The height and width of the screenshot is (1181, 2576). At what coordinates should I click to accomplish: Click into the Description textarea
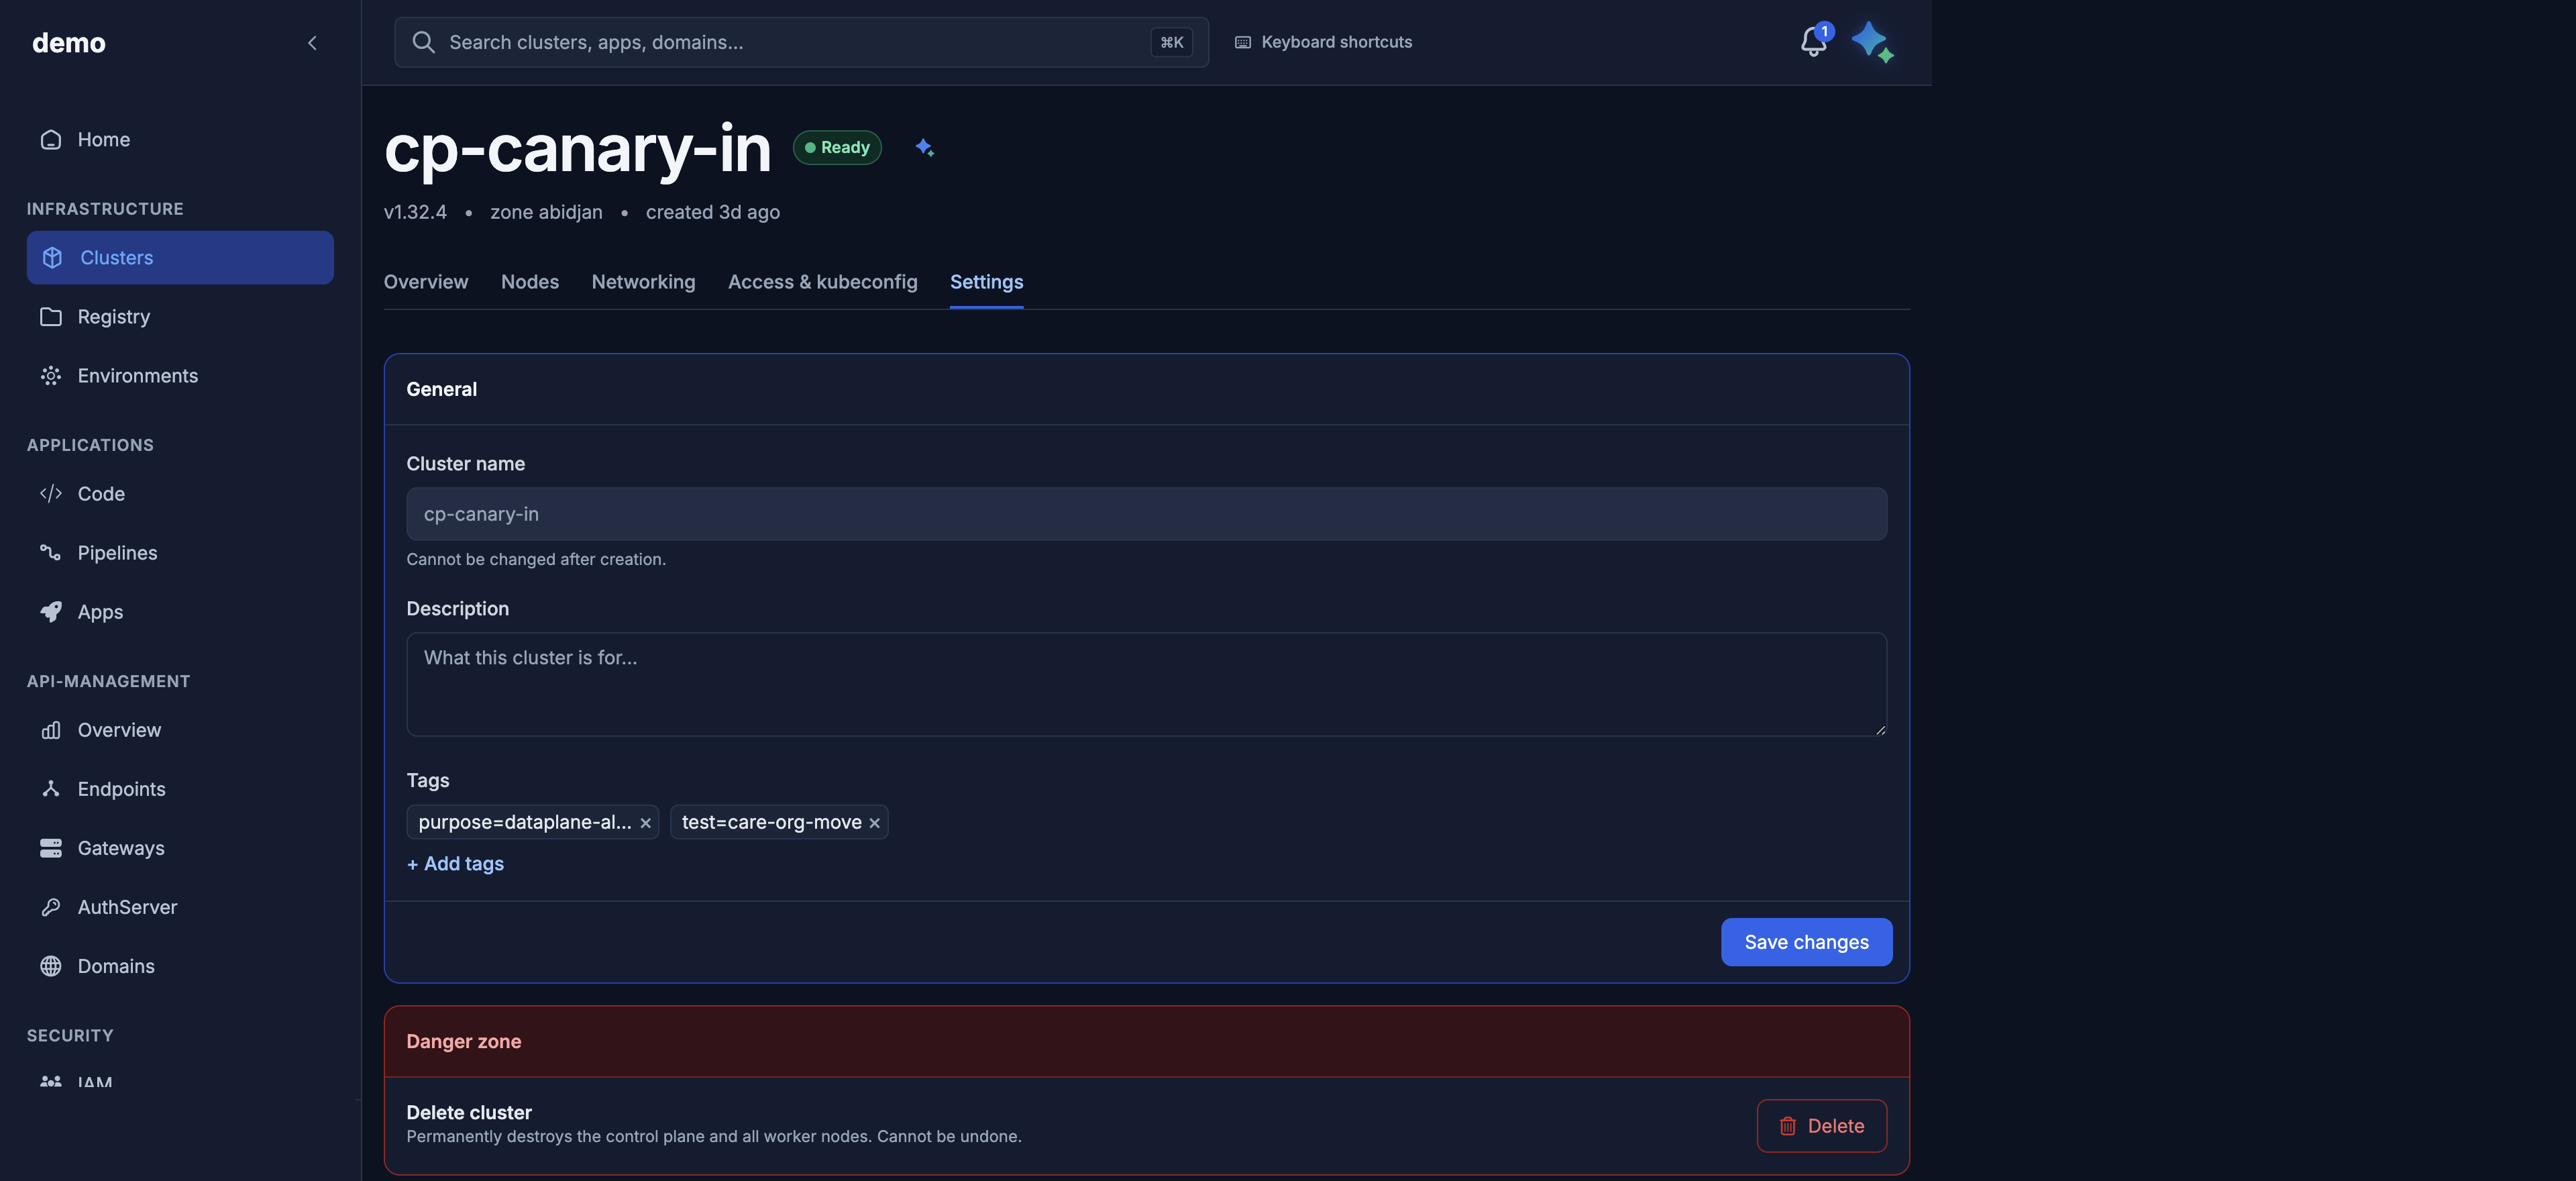(1146, 684)
